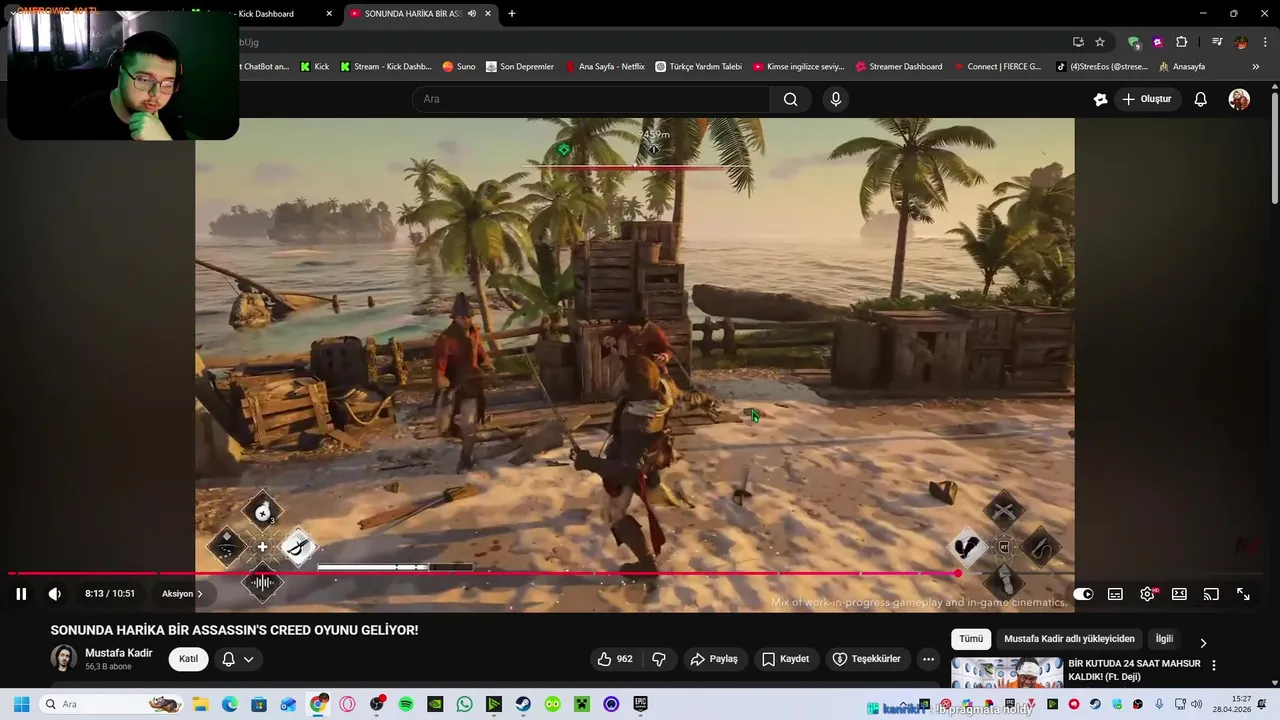Like the video with 962 likes
Screen dimensions: 1280x720
615,659
